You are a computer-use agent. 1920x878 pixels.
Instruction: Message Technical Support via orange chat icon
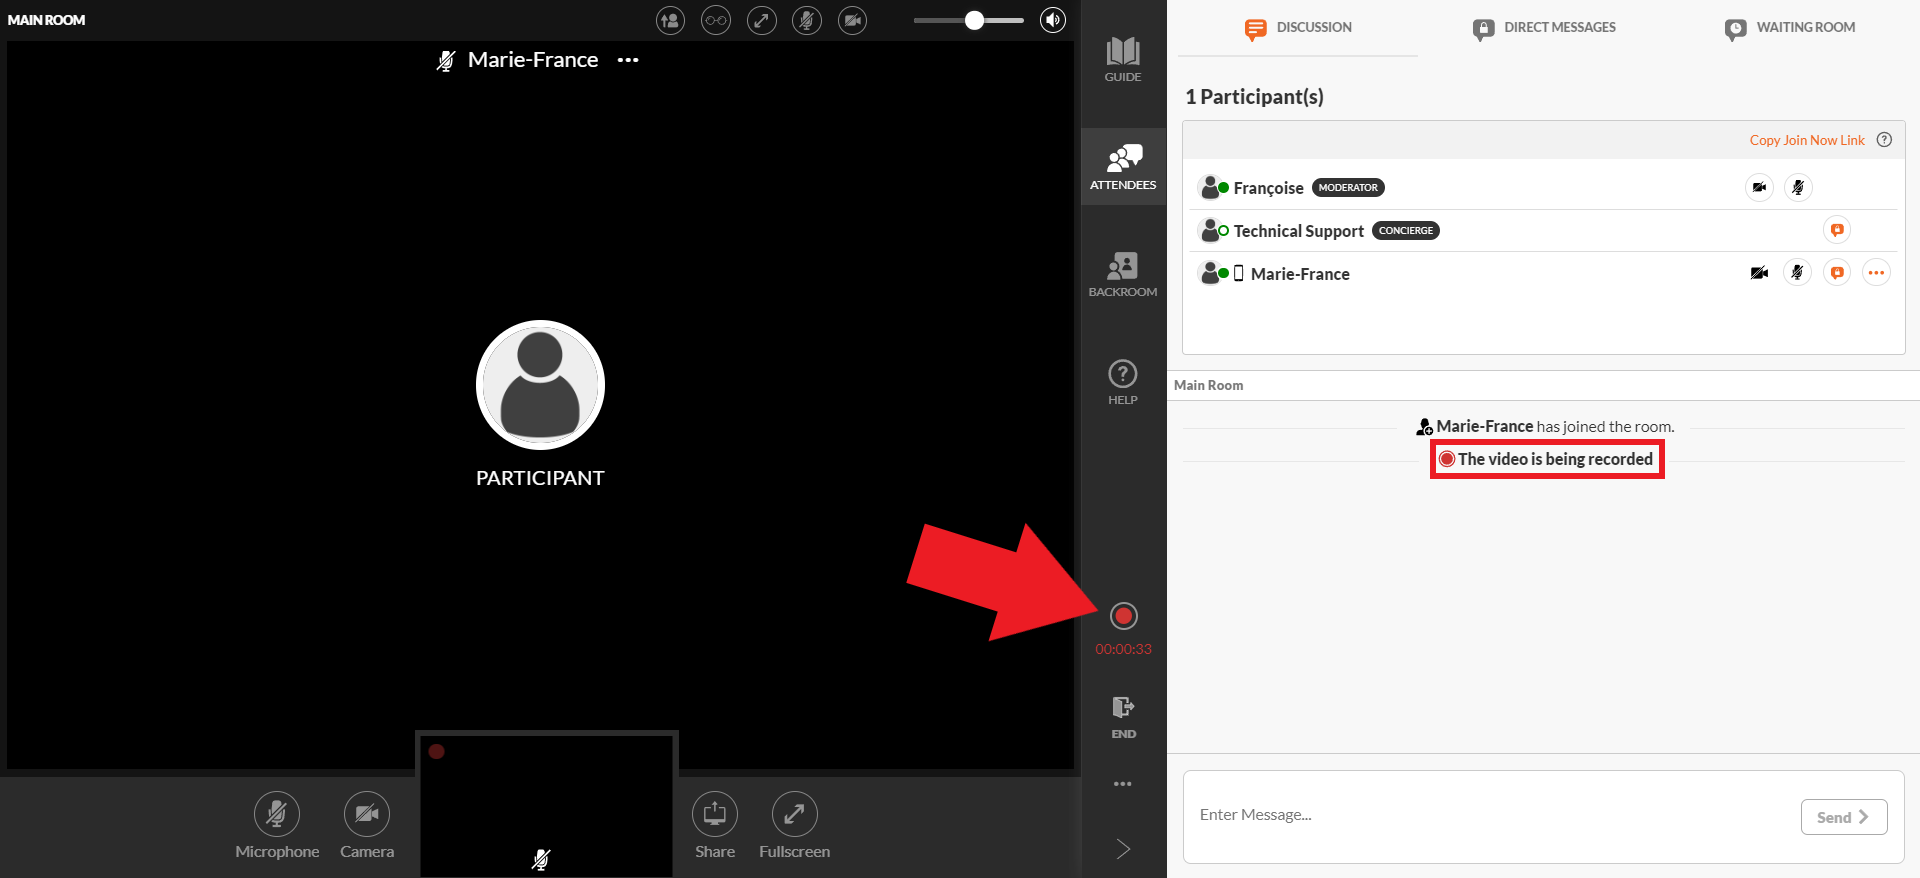point(1837,230)
